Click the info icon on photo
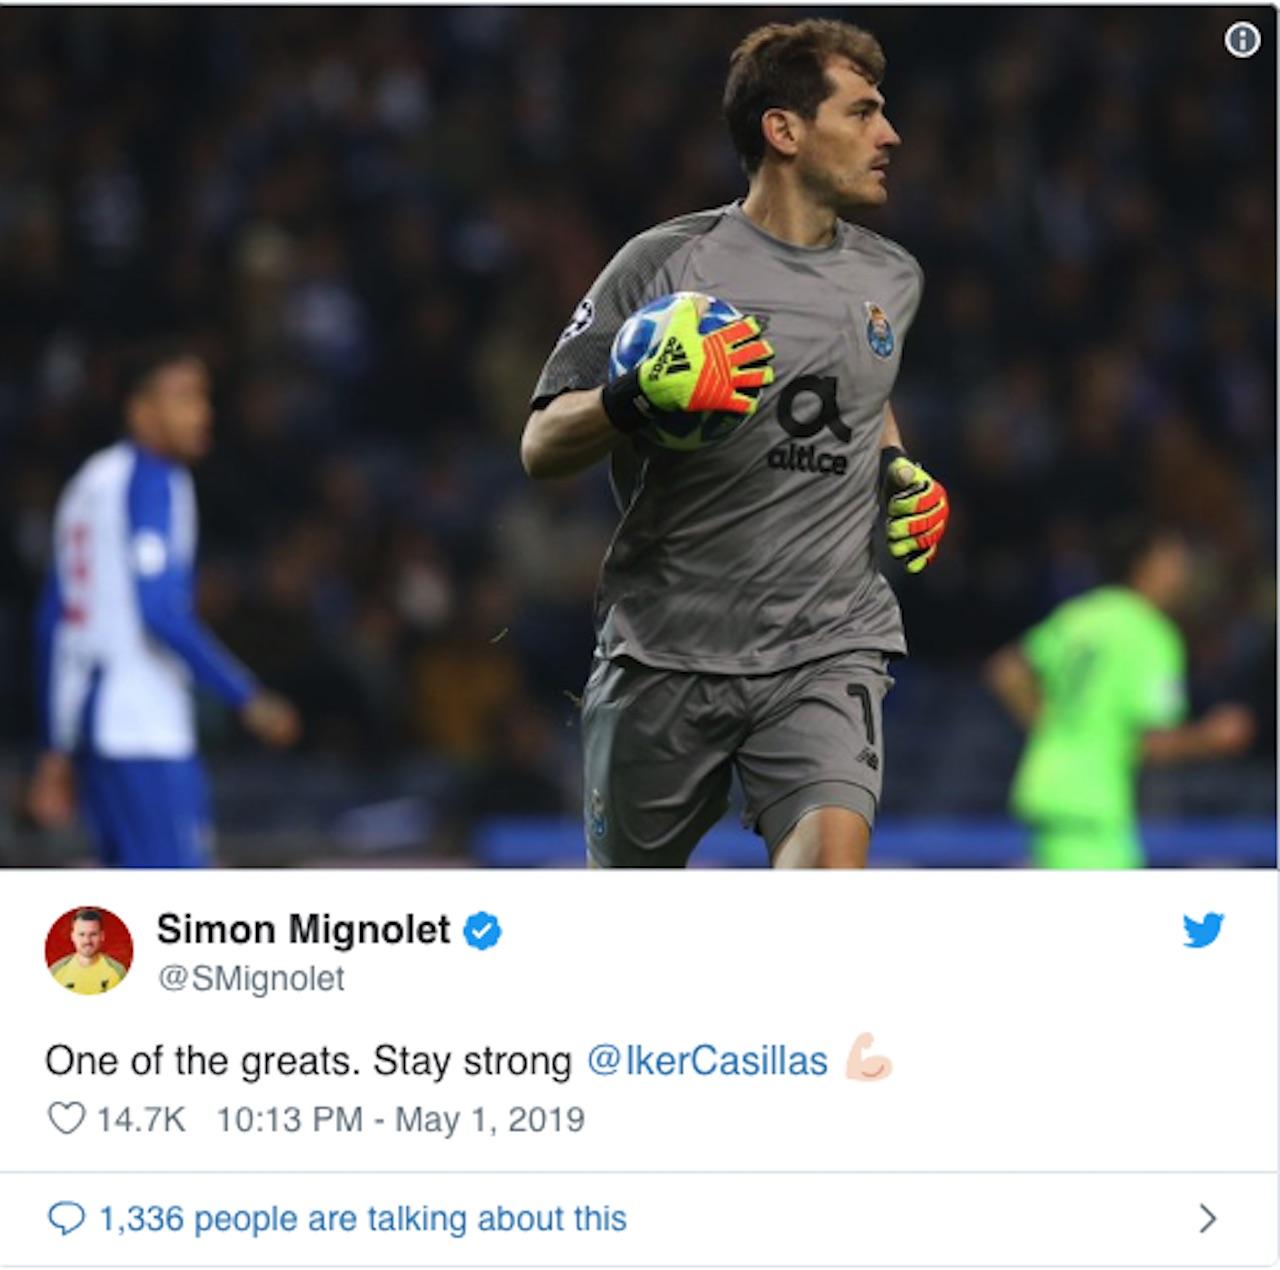Screen dimensions: 1280x1270 pyautogui.click(x=1242, y=39)
